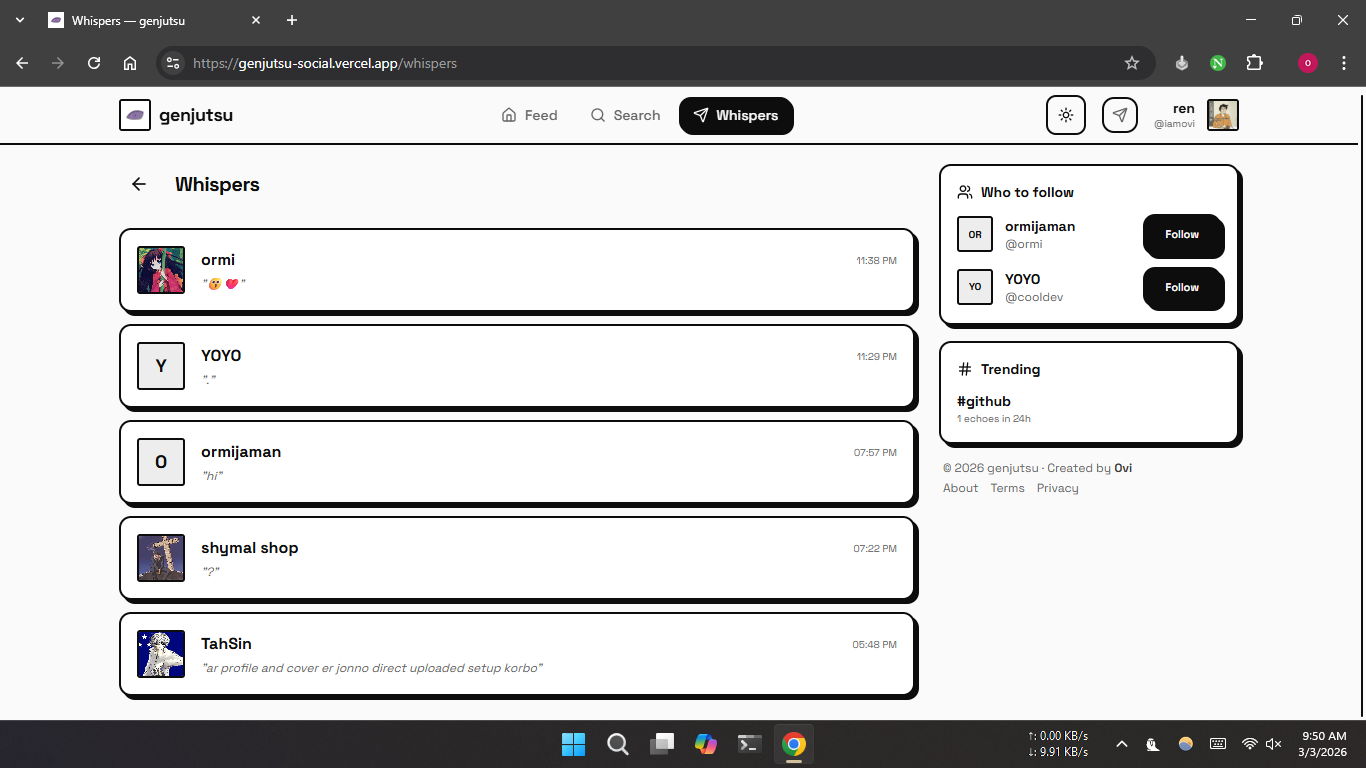1366x768 pixels.
Task: Expand the system tray hidden icons chevron
Action: pyautogui.click(x=1122, y=744)
